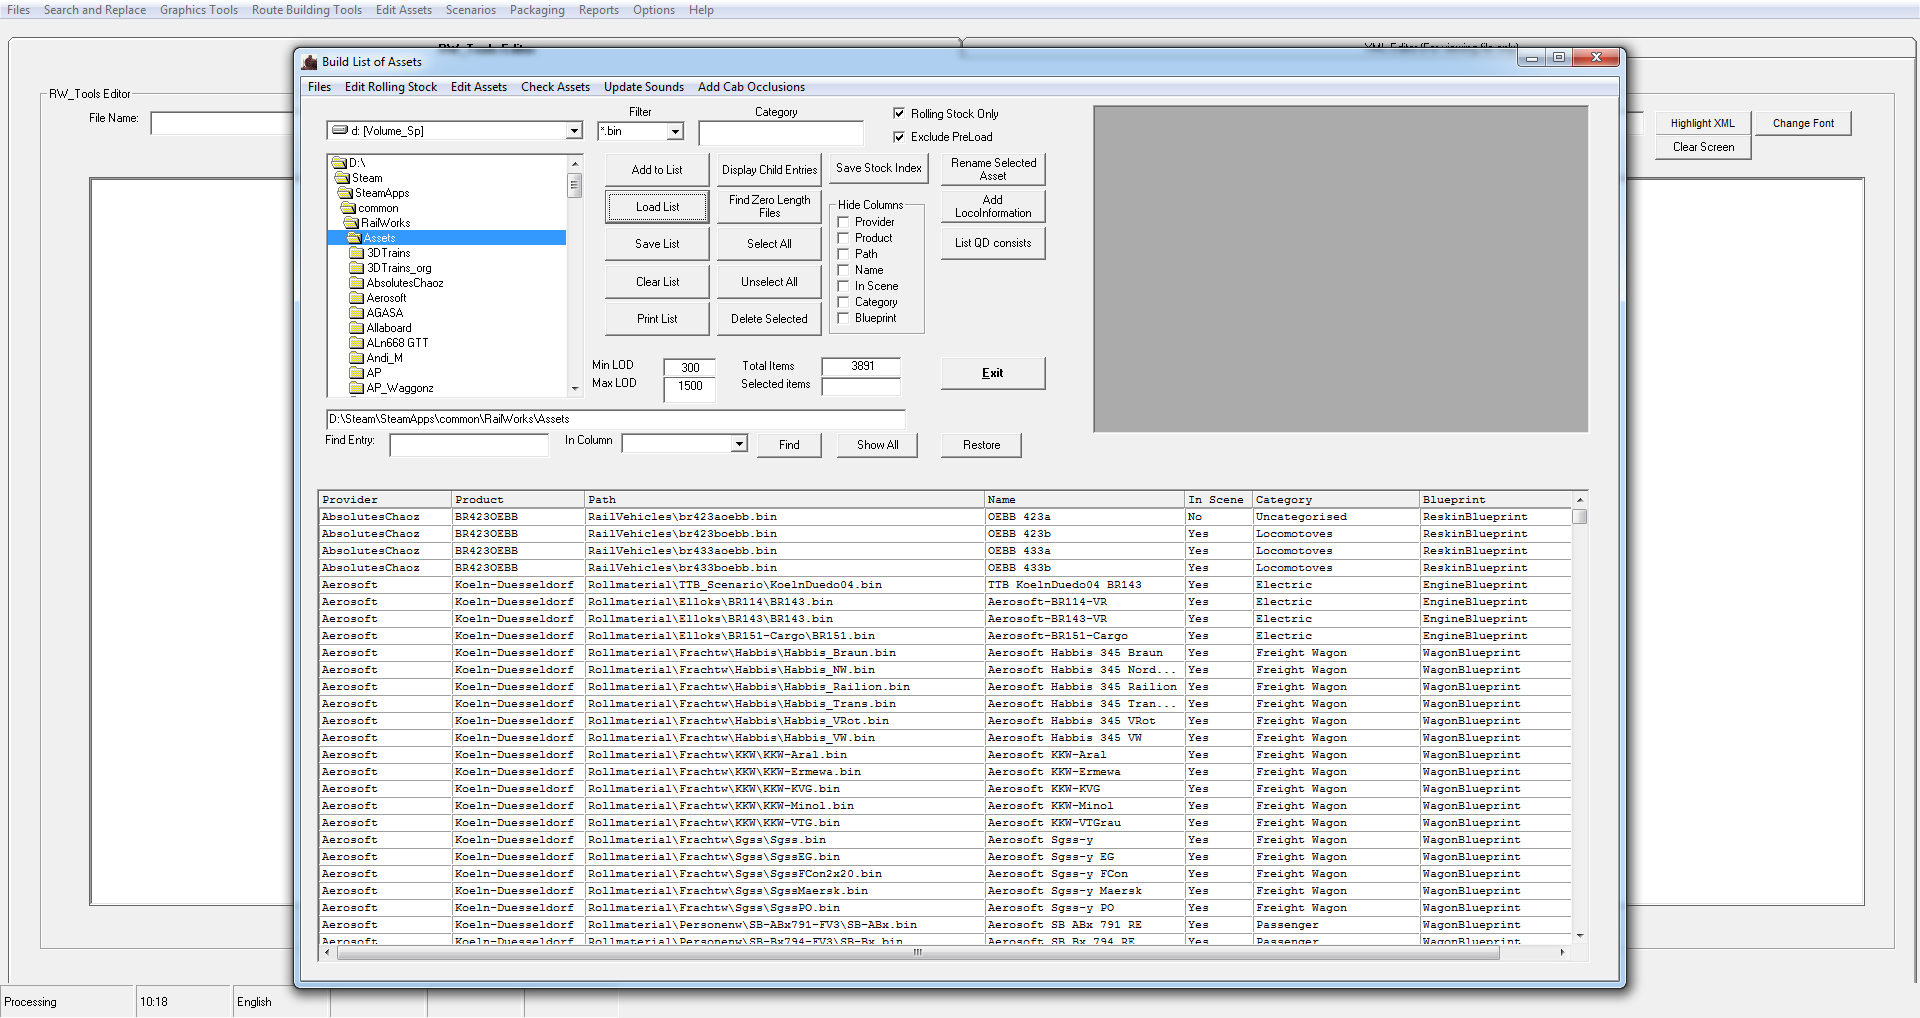1920x1018 pixels.
Task: Select the AP_Waggonz folder icon
Action: (x=356, y=388)
